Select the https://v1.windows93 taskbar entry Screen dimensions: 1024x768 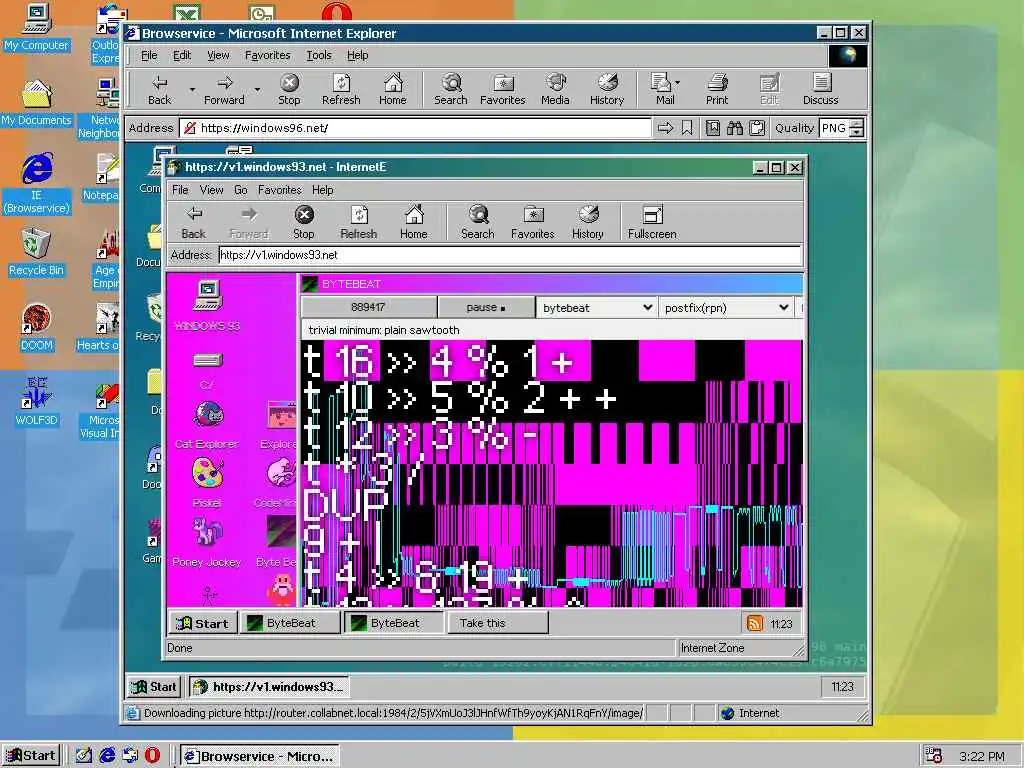pos(268,686)
